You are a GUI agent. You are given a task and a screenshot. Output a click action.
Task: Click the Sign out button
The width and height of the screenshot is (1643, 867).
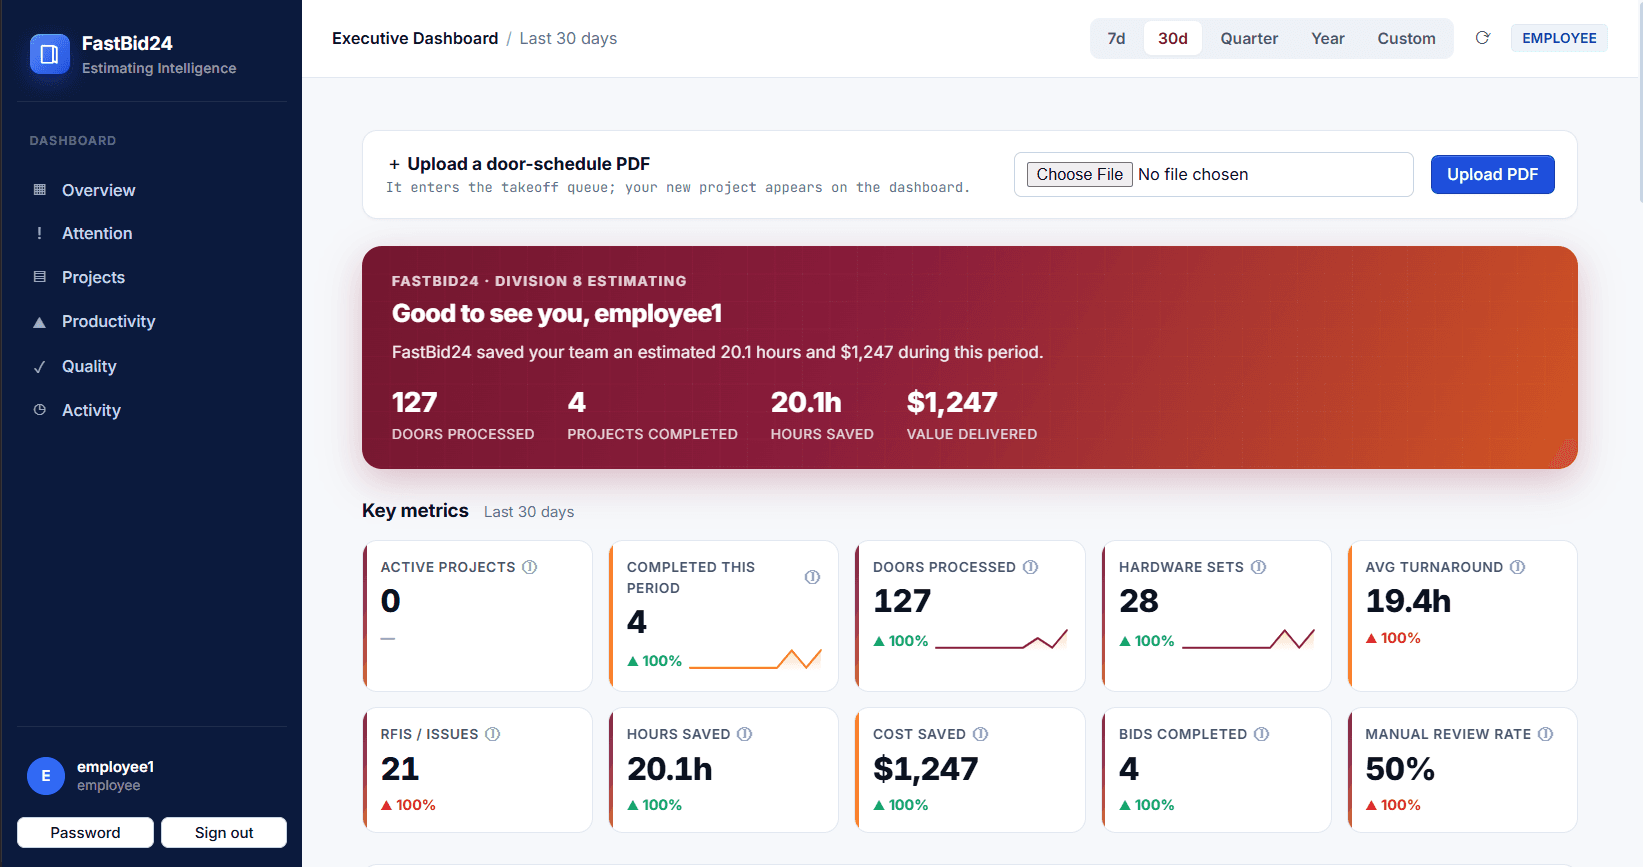pyautogui.click(x=224, y=832)
